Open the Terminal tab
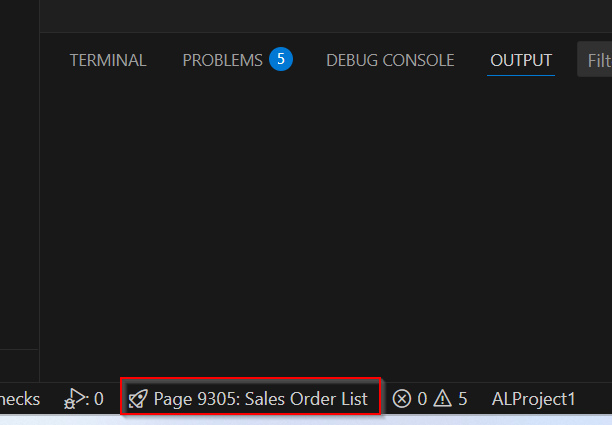 [108, 60]
